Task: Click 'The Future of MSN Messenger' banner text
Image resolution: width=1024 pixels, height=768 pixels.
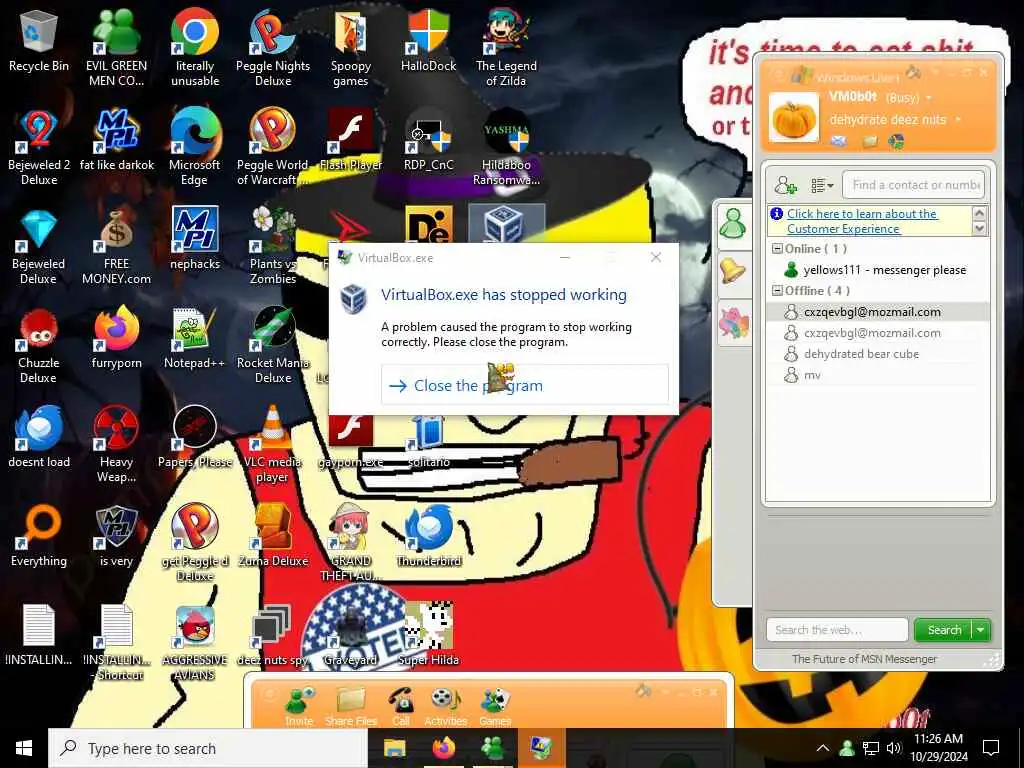Action: tap(864, 659)
